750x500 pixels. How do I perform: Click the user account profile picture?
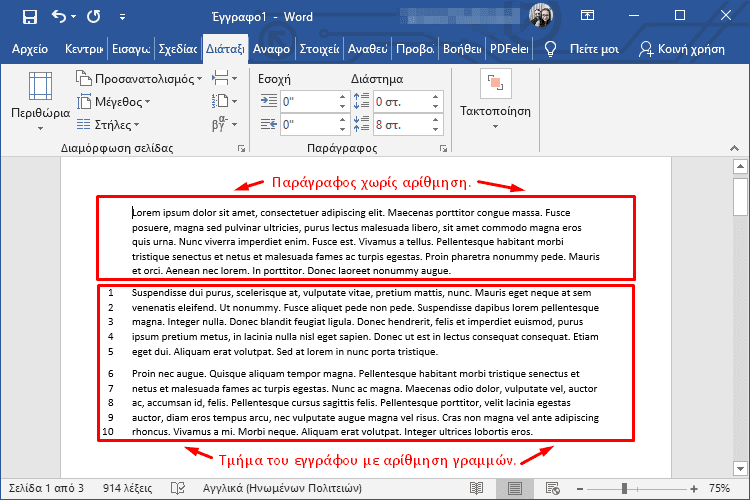541,15
